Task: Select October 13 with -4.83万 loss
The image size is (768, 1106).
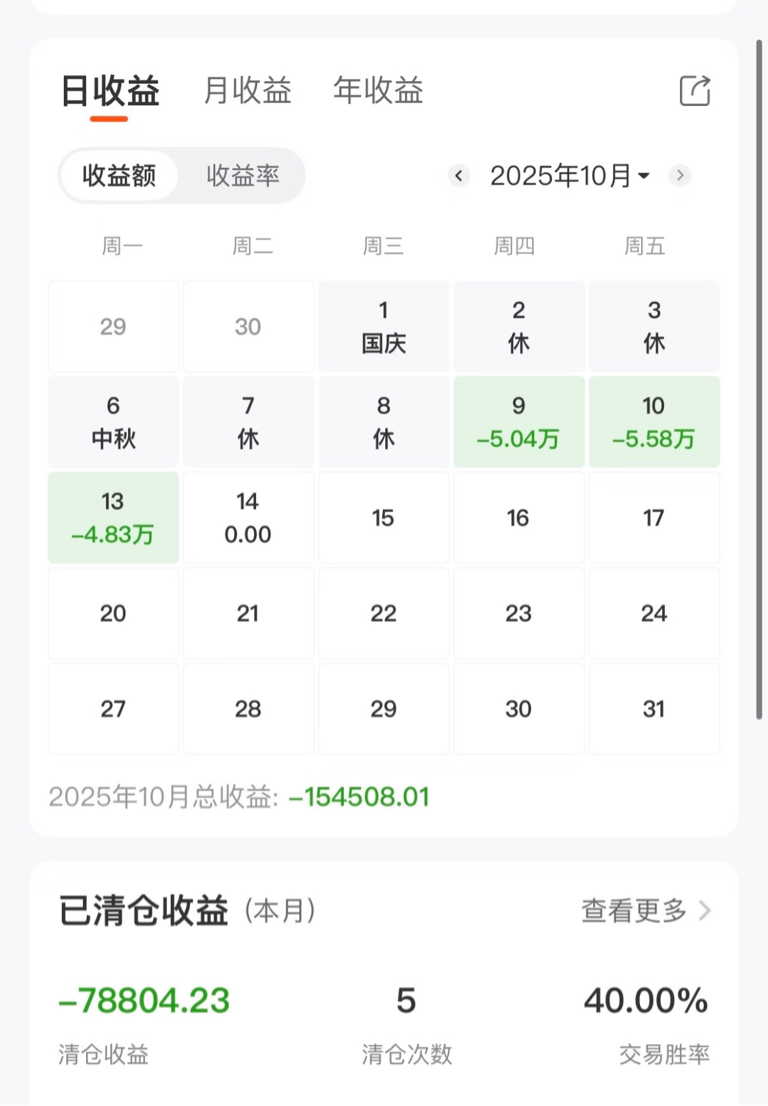Action: coord(113,518)
